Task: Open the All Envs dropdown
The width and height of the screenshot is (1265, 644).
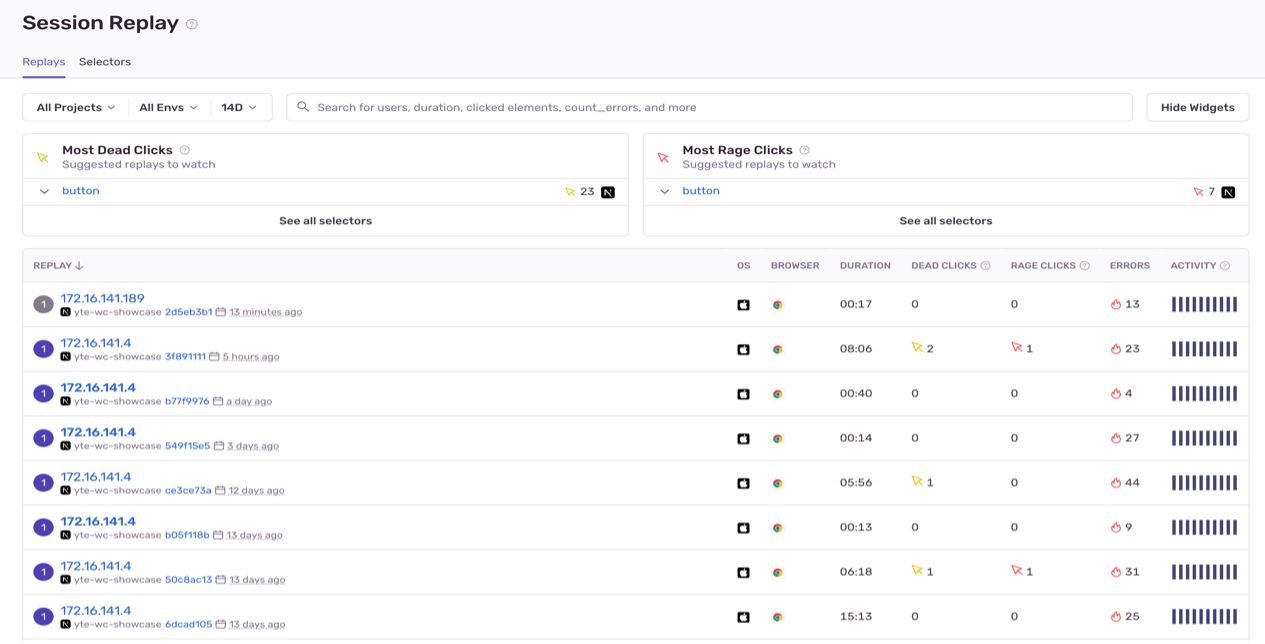Action: (x=168, y=108)
